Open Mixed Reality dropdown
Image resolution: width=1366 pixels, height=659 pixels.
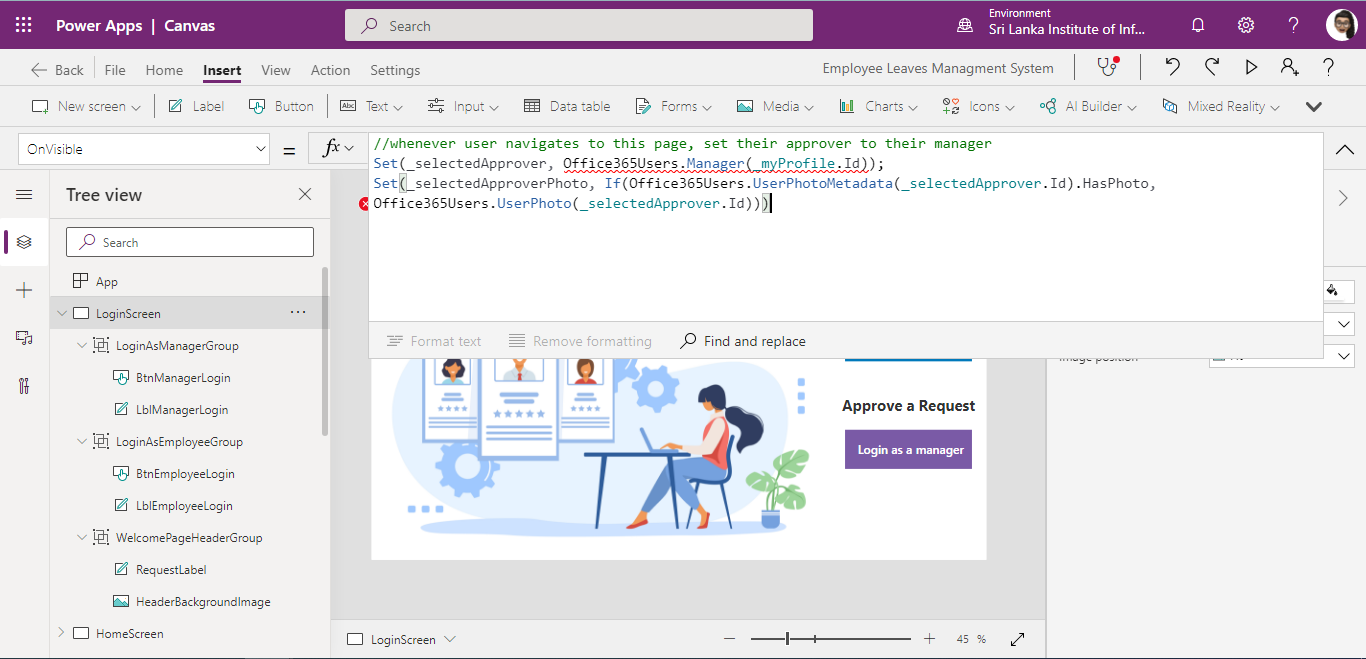(x=1221, y=106)
